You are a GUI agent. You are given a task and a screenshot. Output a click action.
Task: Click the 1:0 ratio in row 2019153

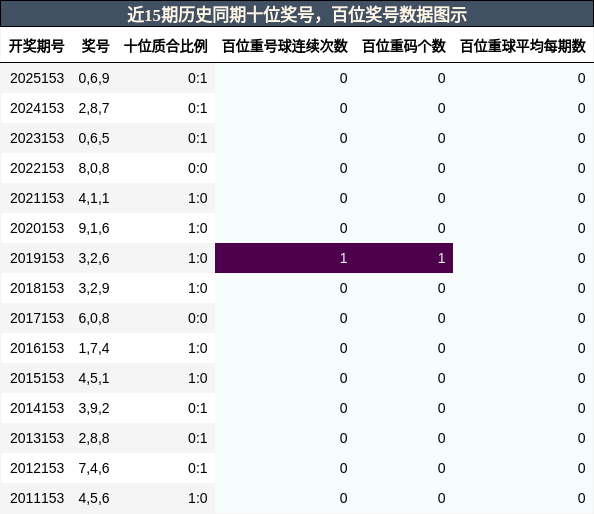point(198,258)
